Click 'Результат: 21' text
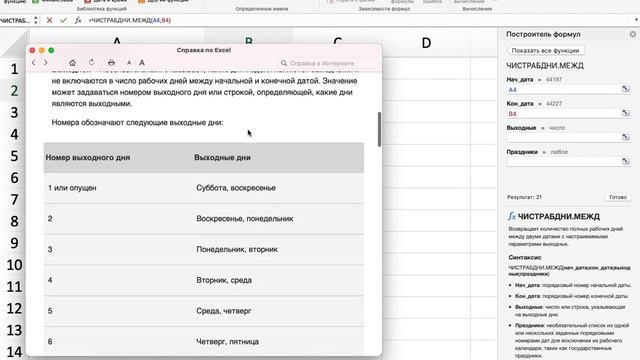 524,197
